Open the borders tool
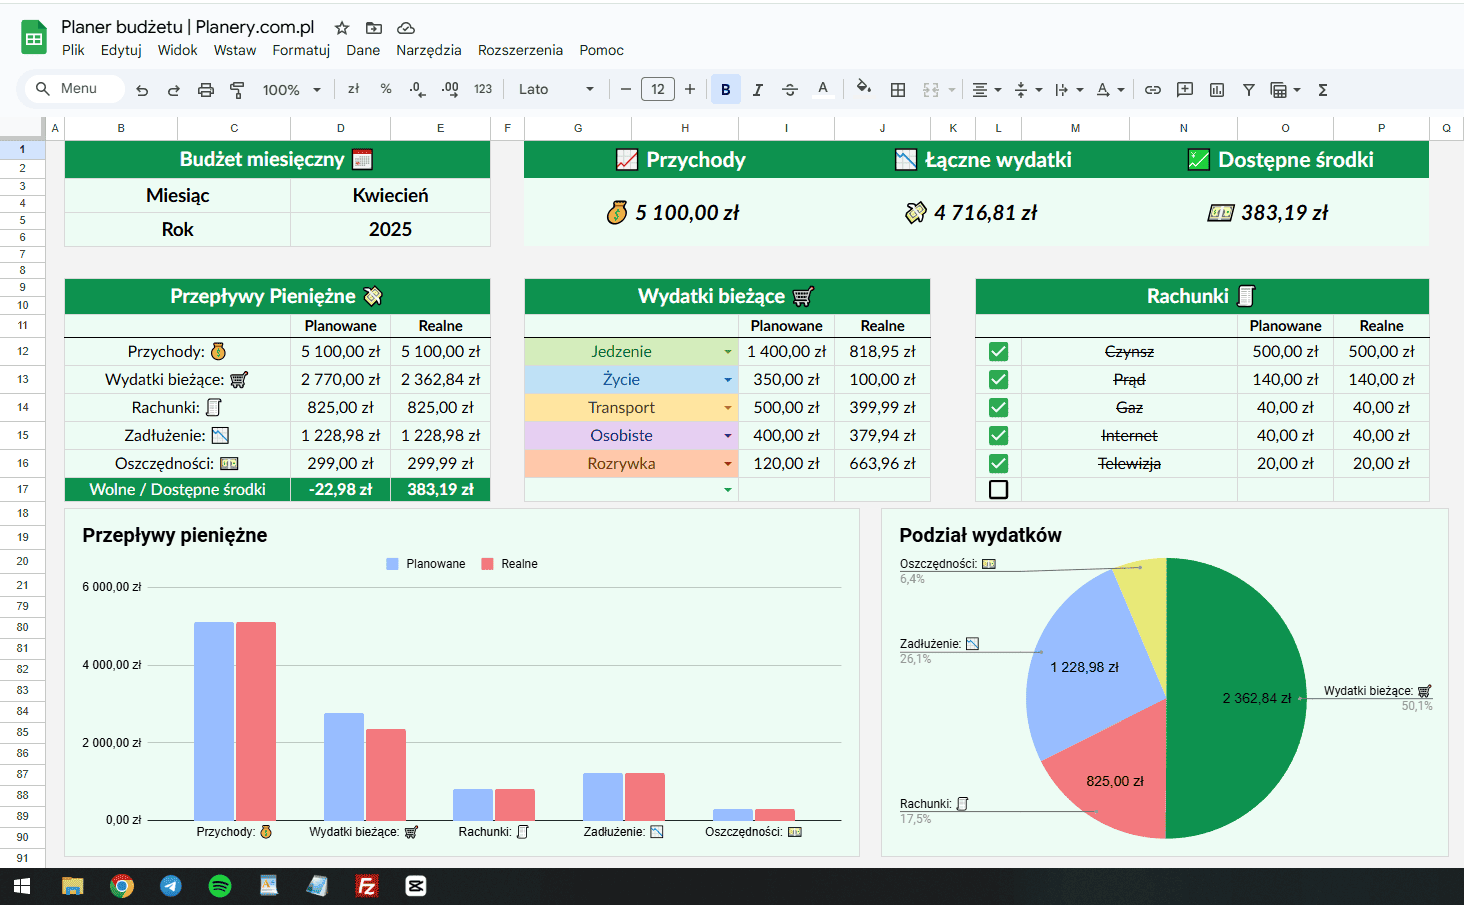 898,90
